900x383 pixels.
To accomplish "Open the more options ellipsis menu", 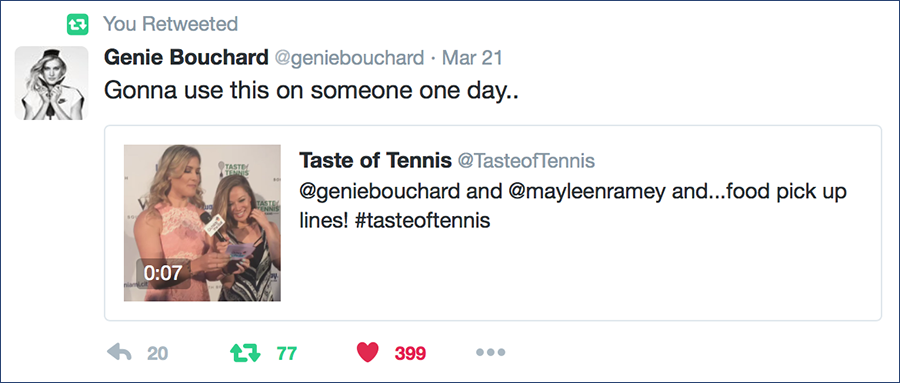I will coord(491,353).
